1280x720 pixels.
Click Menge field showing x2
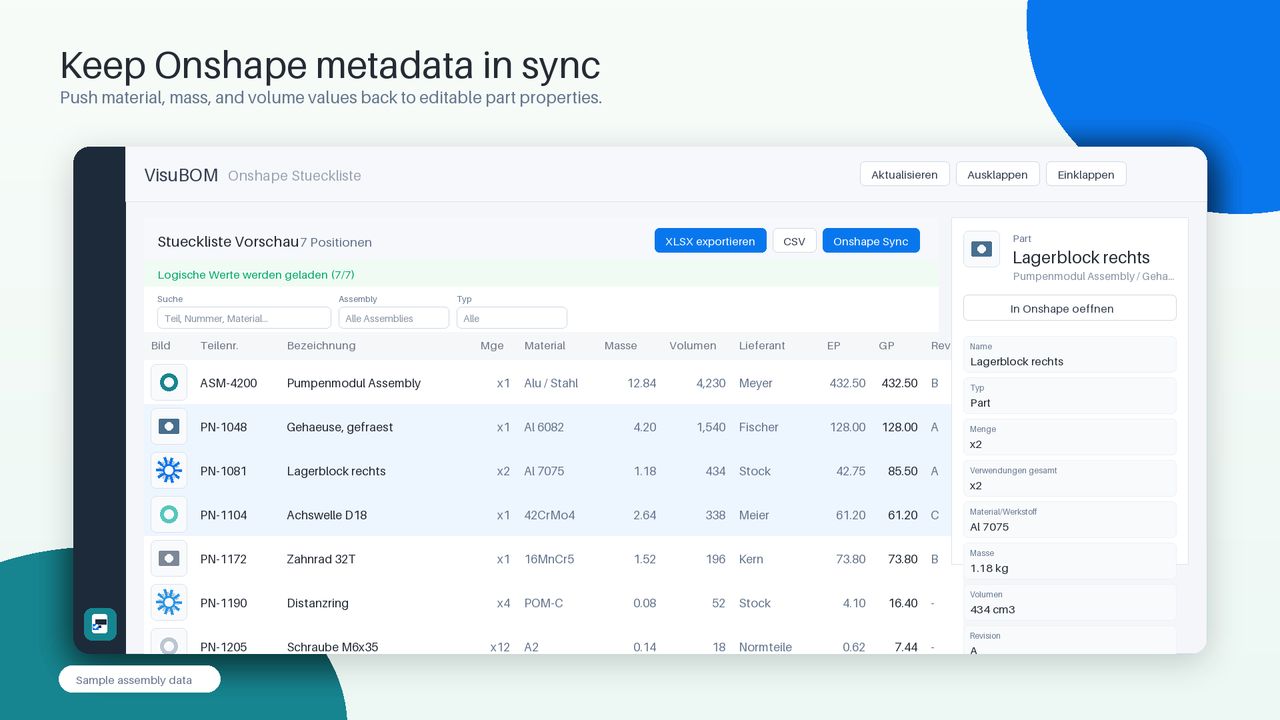[1070, 437]
